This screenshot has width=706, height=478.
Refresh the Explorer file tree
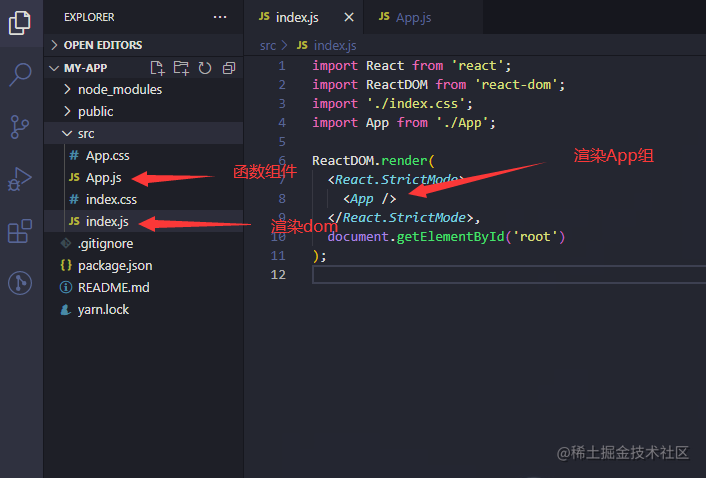coord(205,68)
